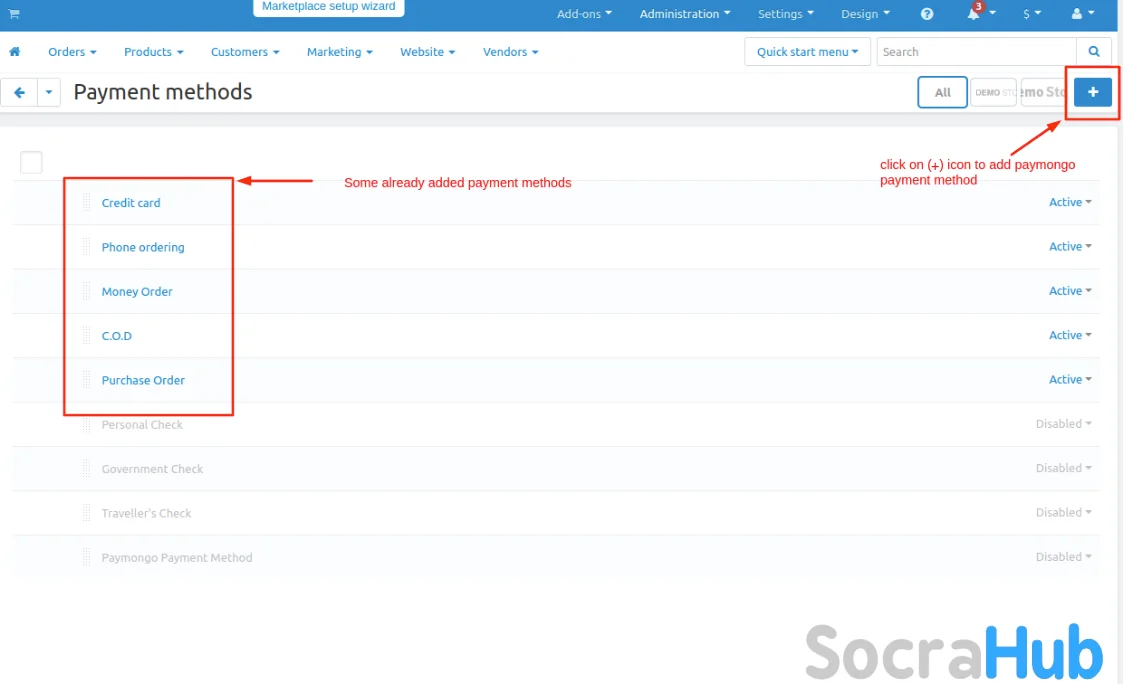Viewport: 1124px width, 684px height.
Task: Open the Orders menu
Action: tap(72, 52)
